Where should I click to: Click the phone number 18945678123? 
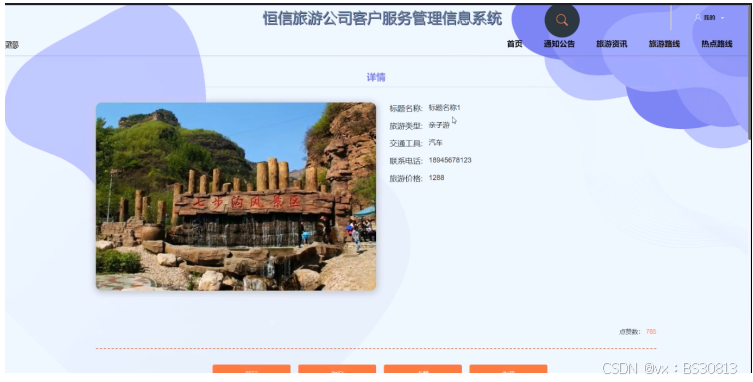(x=450, y=160)
